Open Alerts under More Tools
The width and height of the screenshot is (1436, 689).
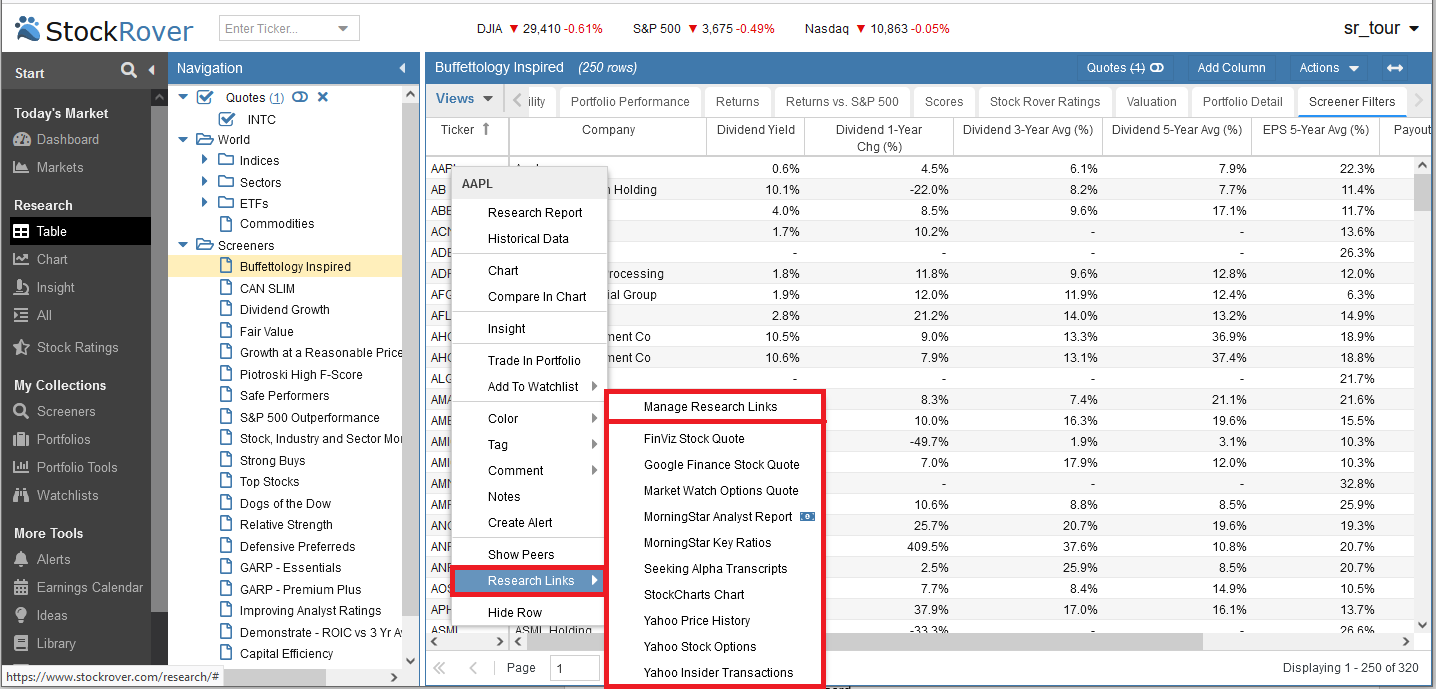click(x=54, y=559)
